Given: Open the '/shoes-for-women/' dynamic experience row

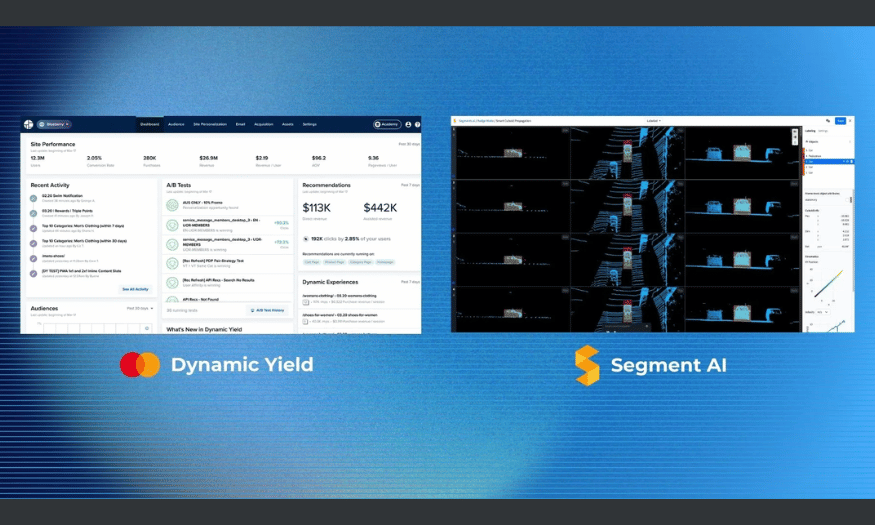Looking at the screenshot, I should (360, 318).
